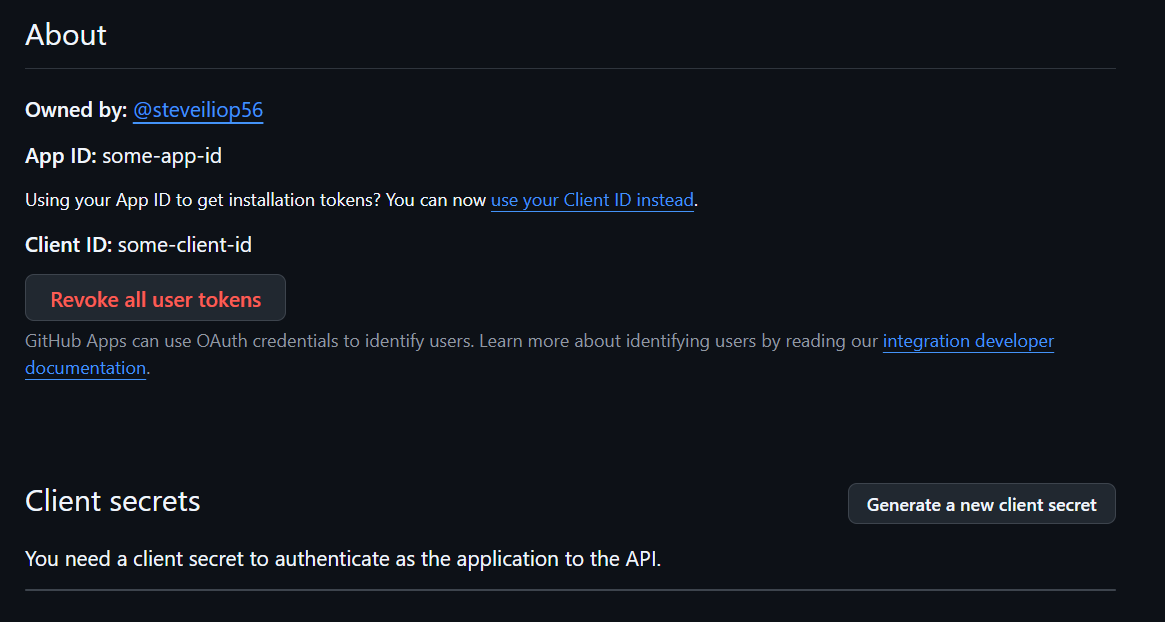Click the installation tokens hint sentence
The width and height of the screenshot is (1165, 622).
point(255,200)
